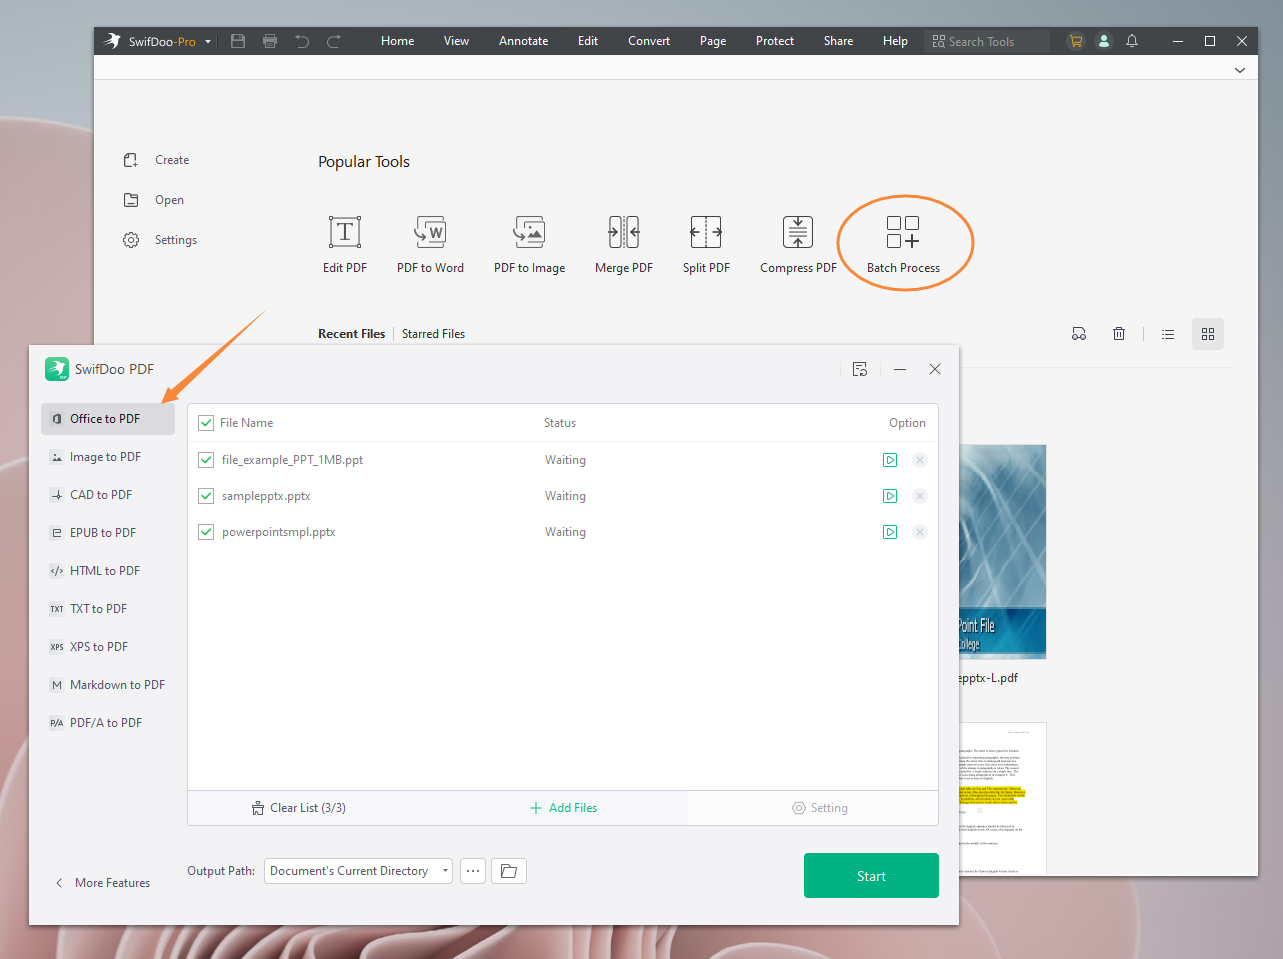Select the Merge PDF tool
1283x959 pixels.
(x=624, y=244)
